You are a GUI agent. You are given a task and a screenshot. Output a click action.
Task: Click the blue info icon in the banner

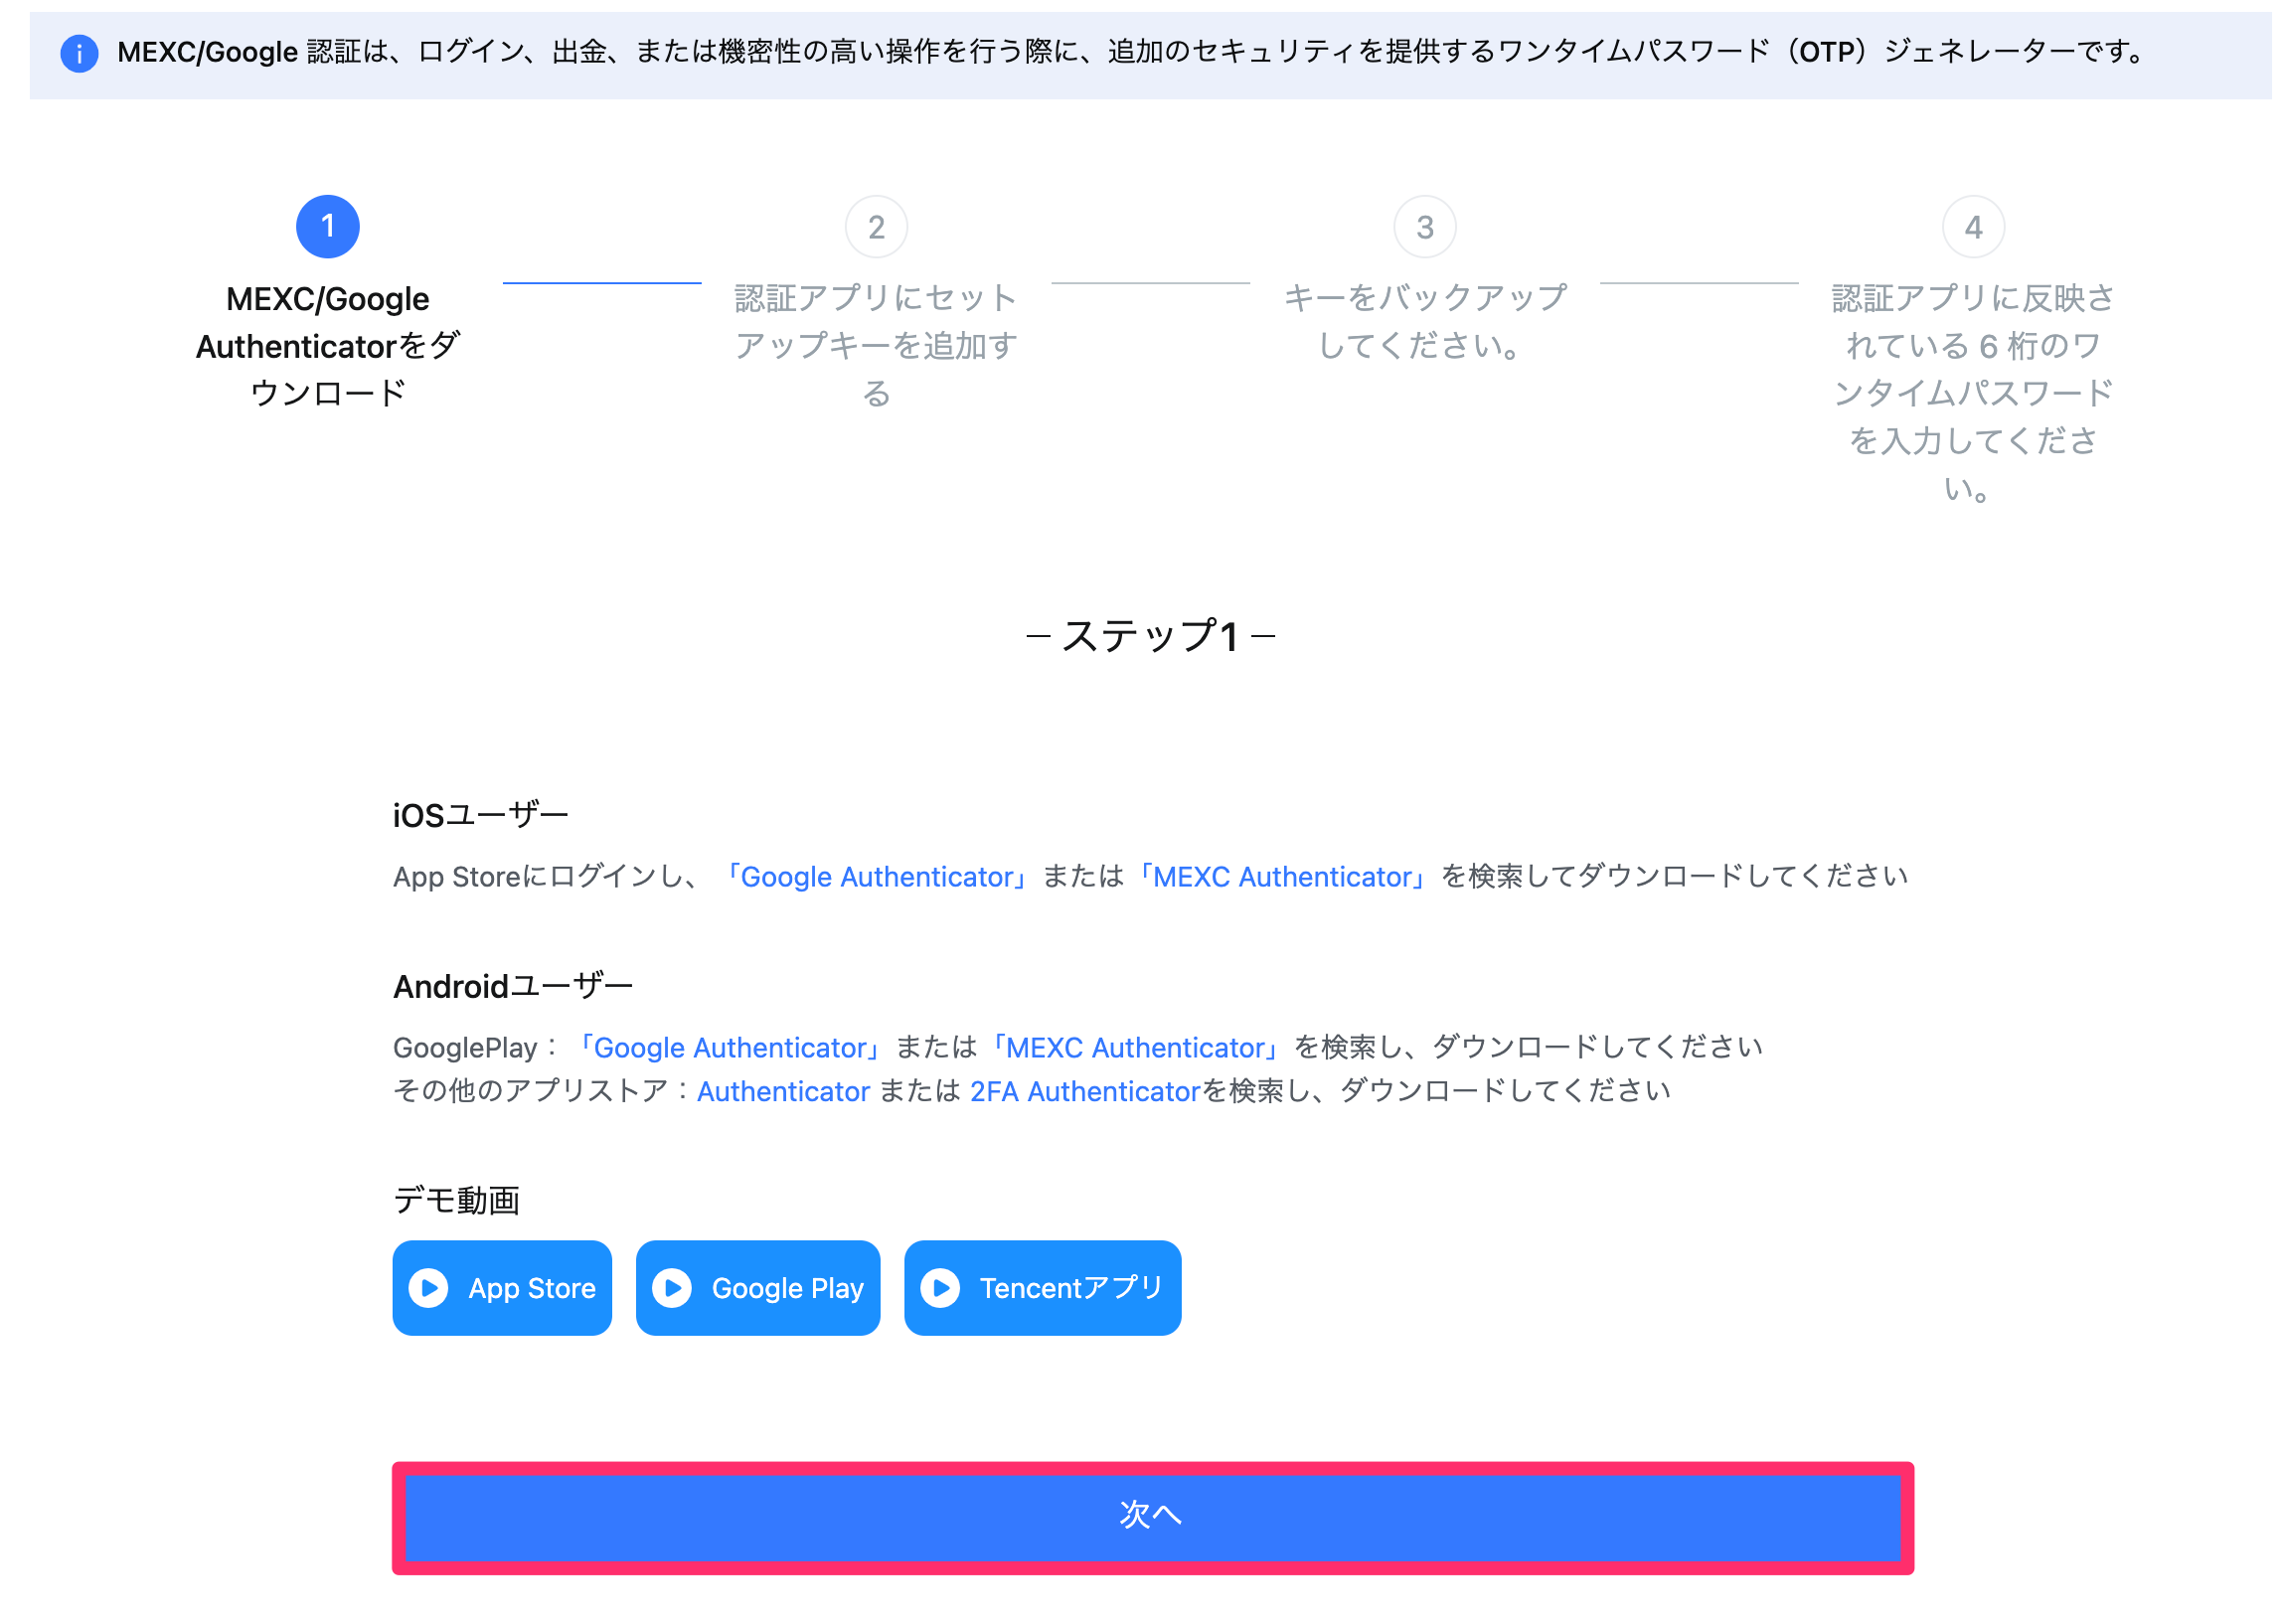coord(79,53)
